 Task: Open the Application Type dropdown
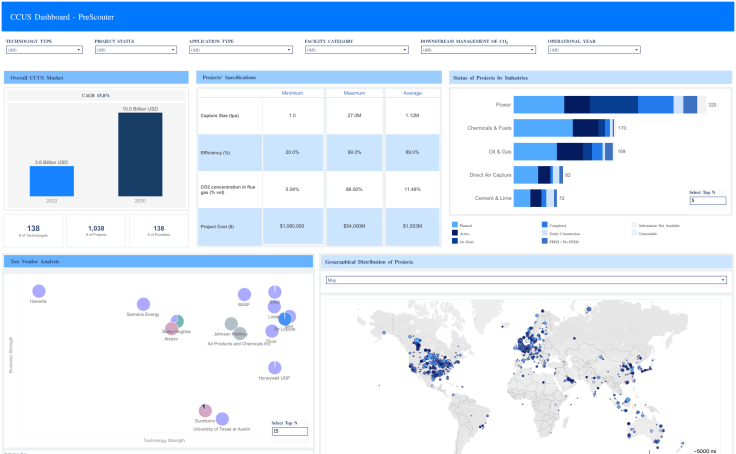[x=240, y=49]
